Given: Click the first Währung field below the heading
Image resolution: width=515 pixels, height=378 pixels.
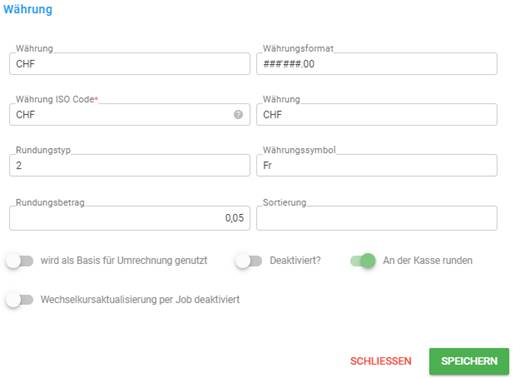Looking at the screenshot, I should click(x=130, y=64).
